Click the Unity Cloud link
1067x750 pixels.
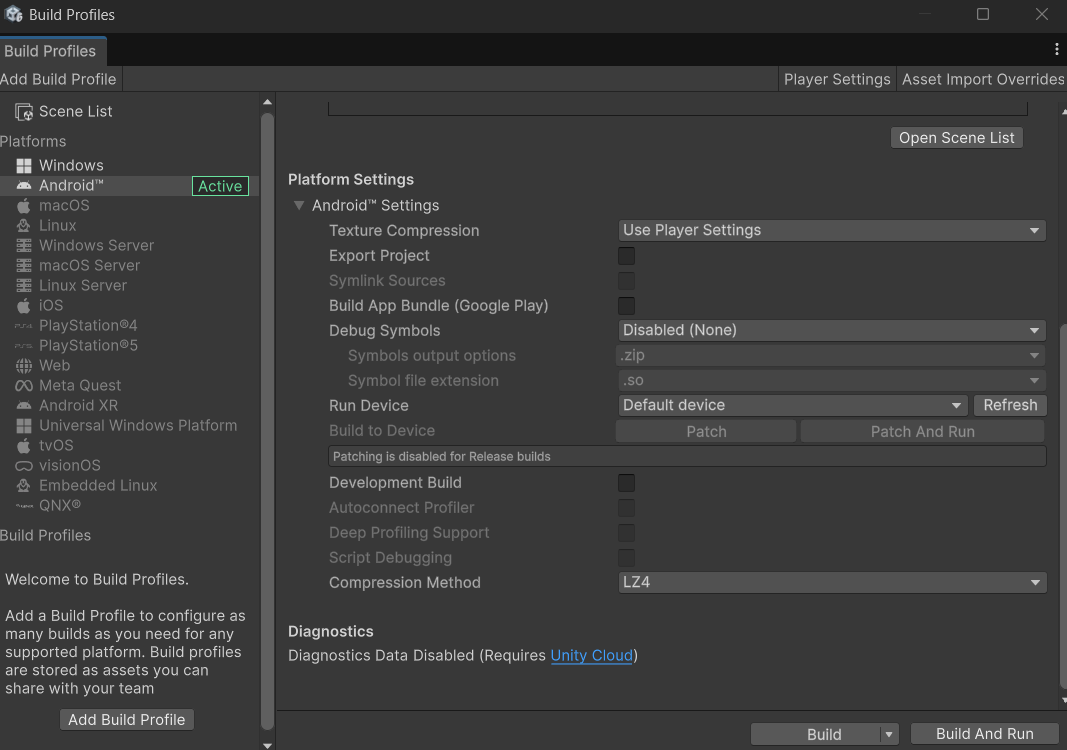coord(592,655)
